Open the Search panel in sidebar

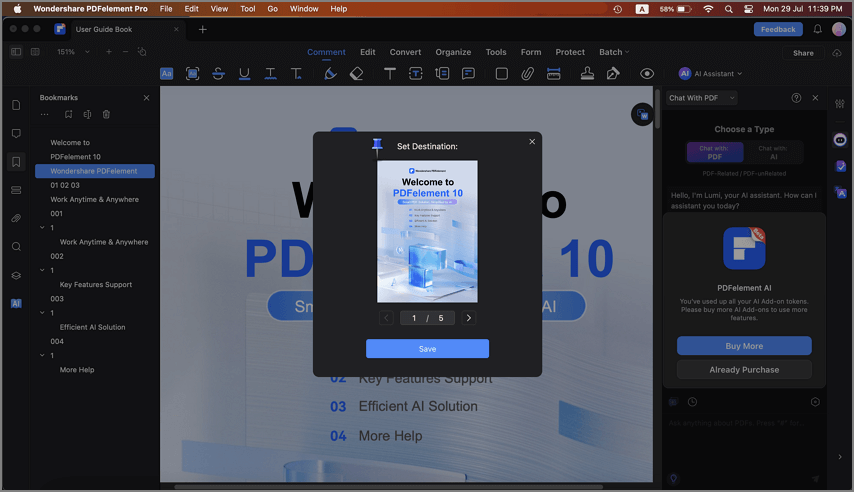(16, 247)
